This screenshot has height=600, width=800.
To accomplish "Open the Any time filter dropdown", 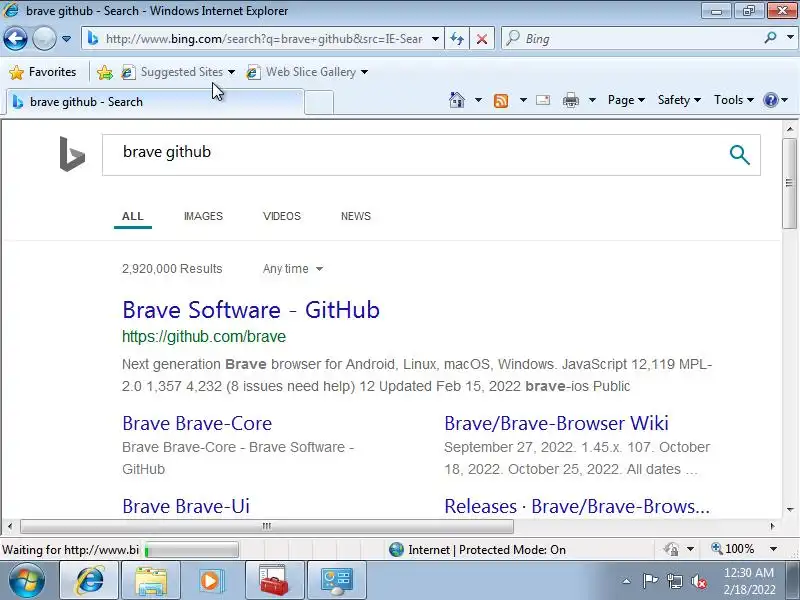I will tap(293, 269).
